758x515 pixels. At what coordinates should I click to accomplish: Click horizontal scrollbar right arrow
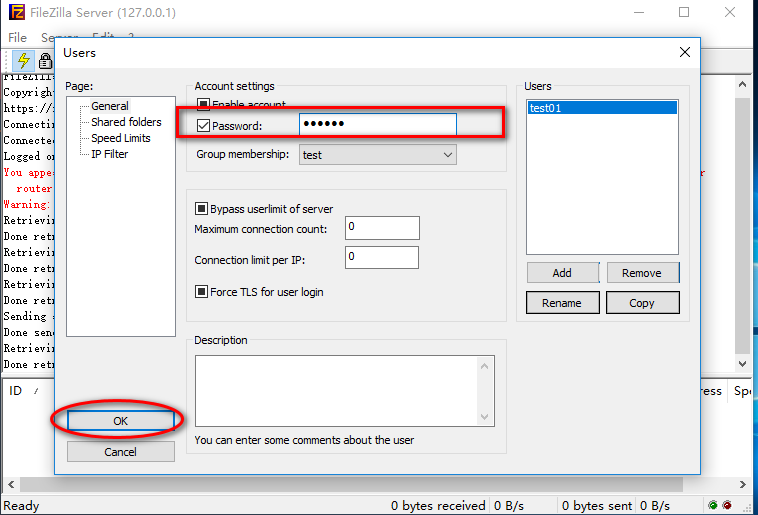(743, 484)
